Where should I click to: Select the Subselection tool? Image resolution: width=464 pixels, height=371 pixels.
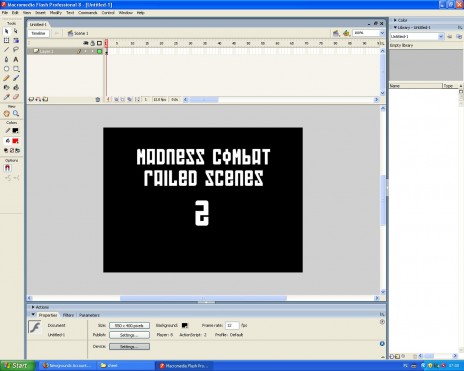point(16,31)
